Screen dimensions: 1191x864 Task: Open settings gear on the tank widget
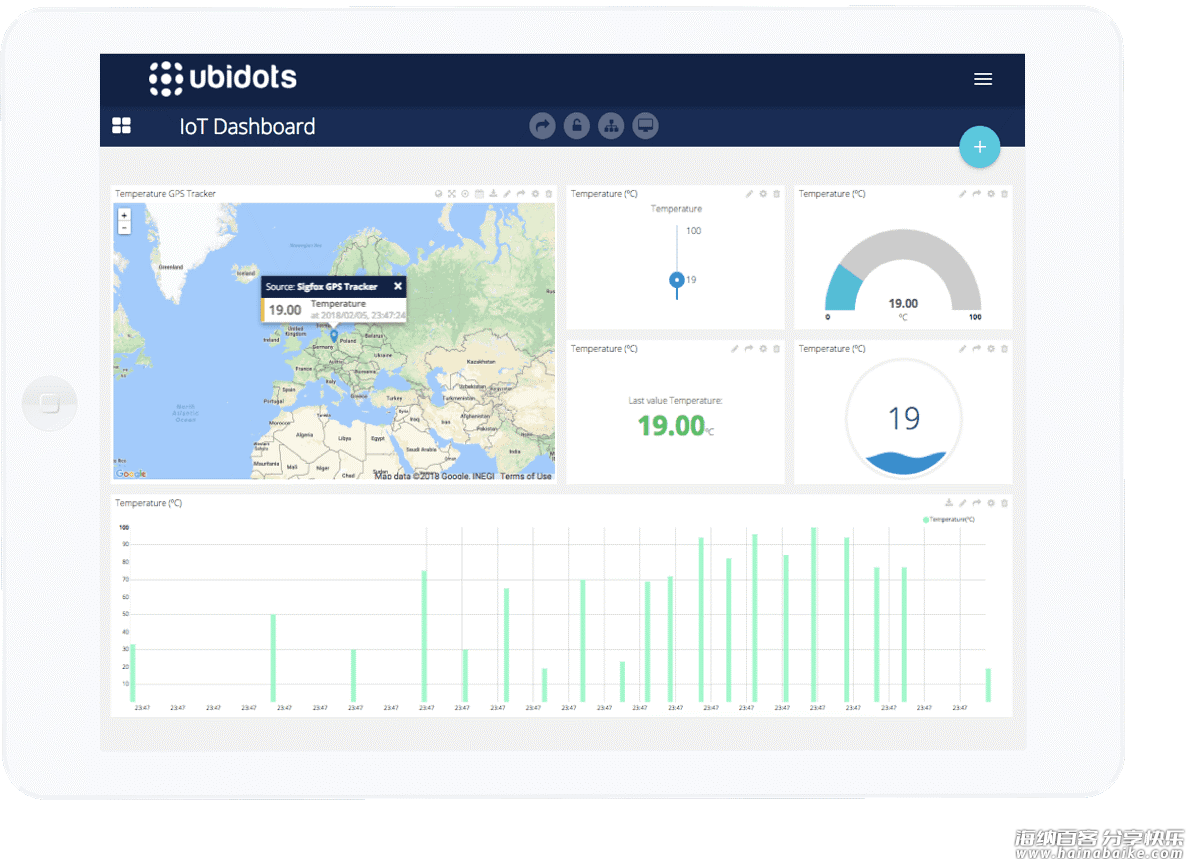[990, 349]
